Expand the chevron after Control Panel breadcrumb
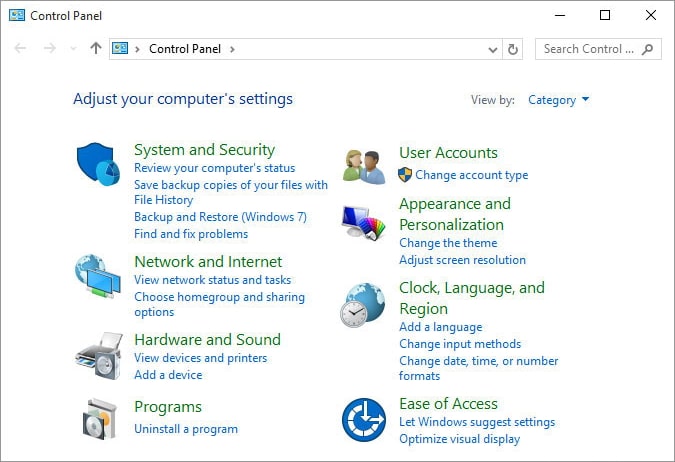Screen dimensions: 675x462 [233, 49]
